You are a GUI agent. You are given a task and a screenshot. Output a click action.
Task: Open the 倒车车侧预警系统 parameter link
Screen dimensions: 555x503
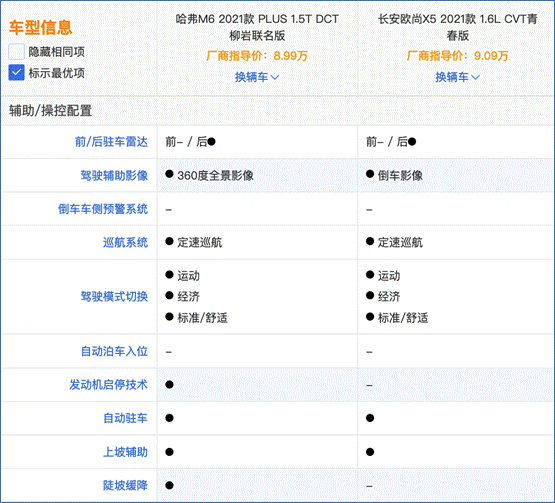click(x=103, y=209)
